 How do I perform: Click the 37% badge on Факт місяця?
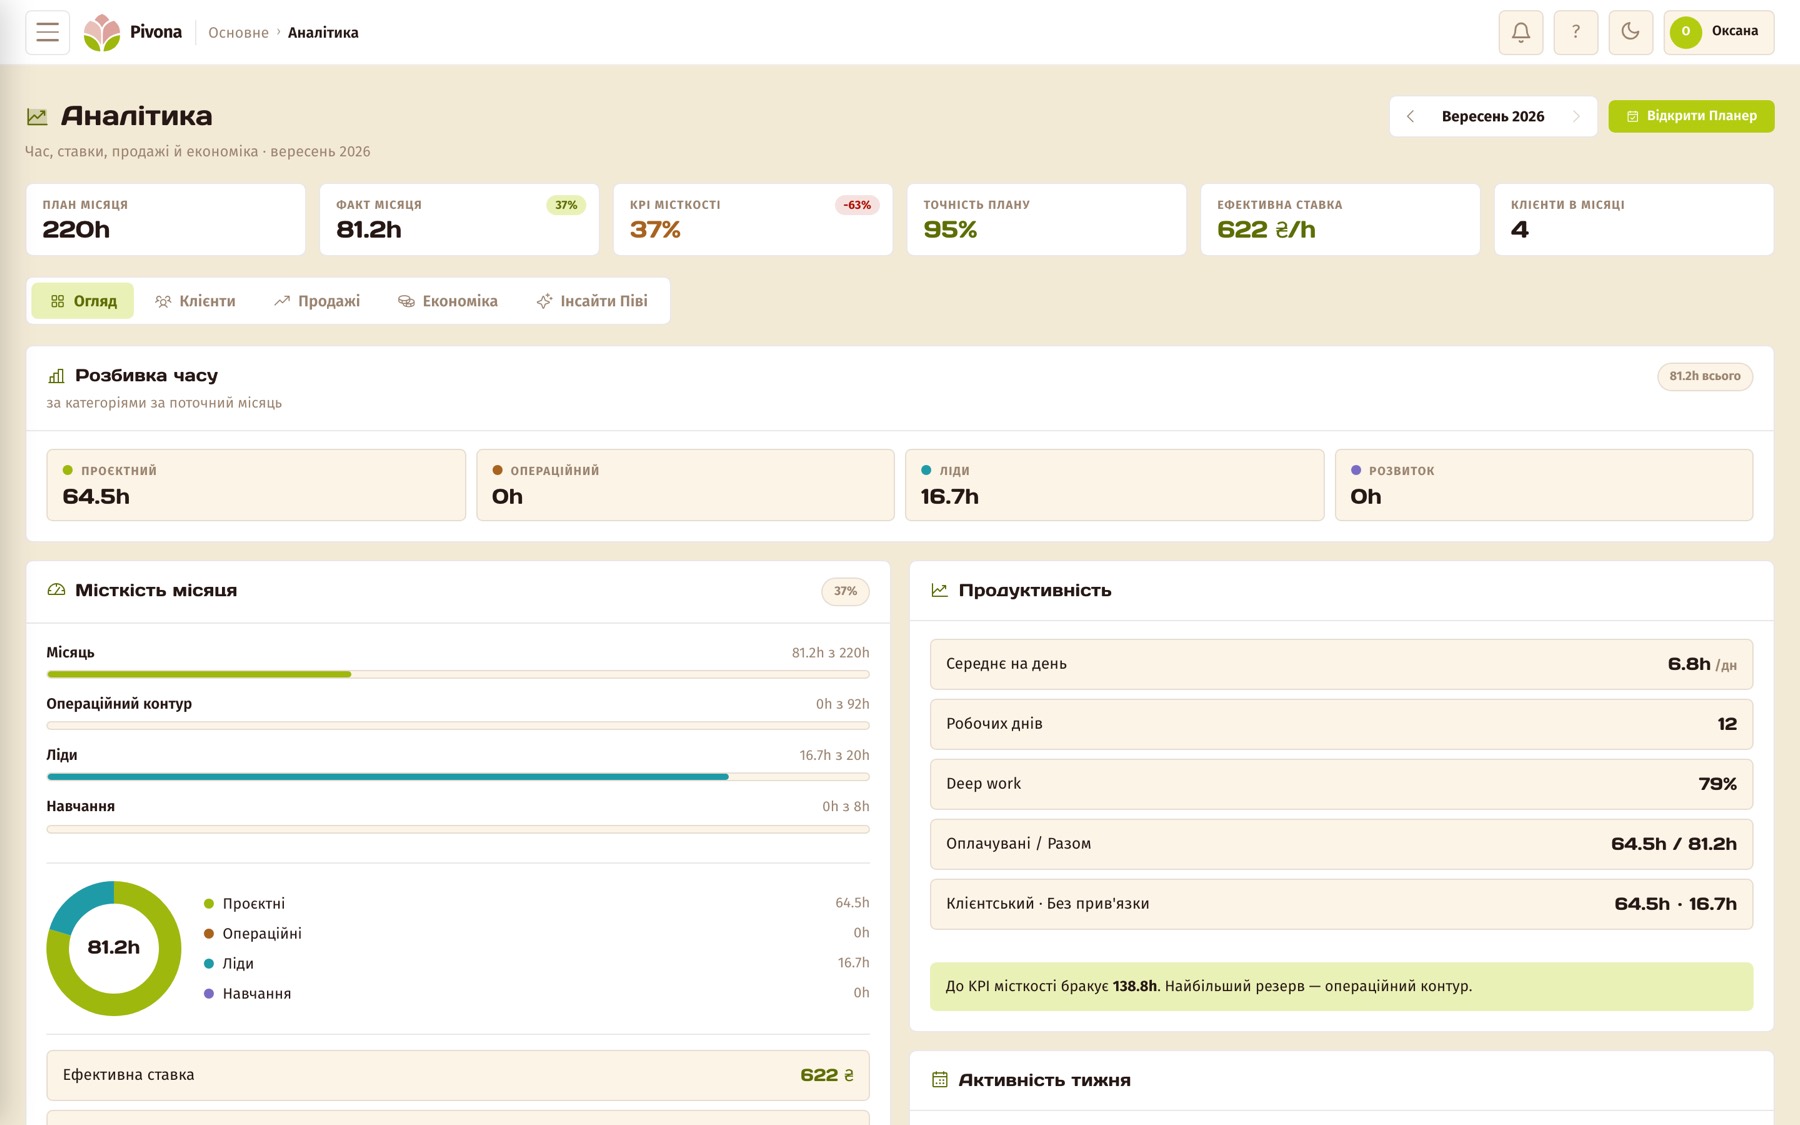click(x=566, y=205)
